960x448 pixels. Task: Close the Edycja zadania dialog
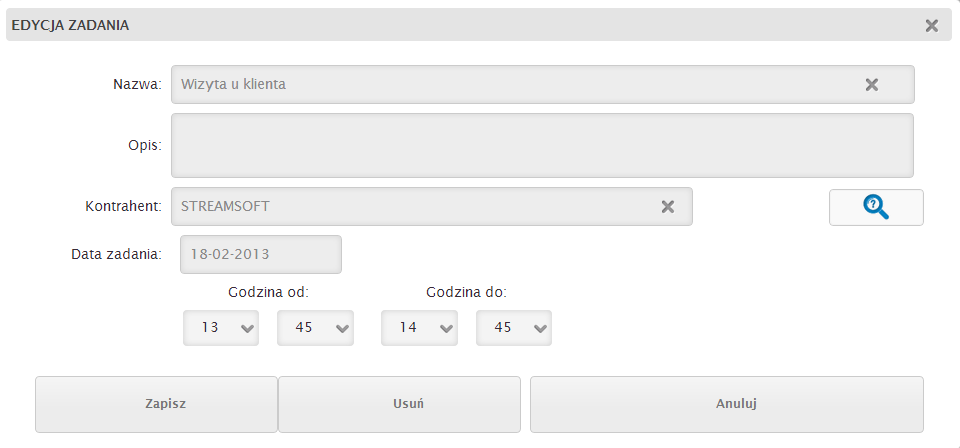932,25
